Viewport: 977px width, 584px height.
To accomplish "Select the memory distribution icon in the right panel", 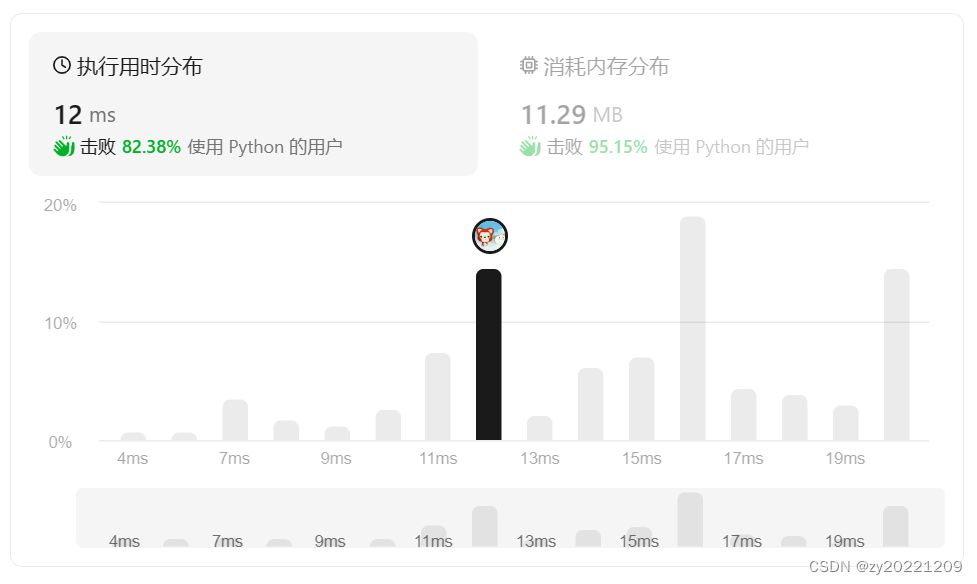I will pyautogui.click(x=528, y=66).
